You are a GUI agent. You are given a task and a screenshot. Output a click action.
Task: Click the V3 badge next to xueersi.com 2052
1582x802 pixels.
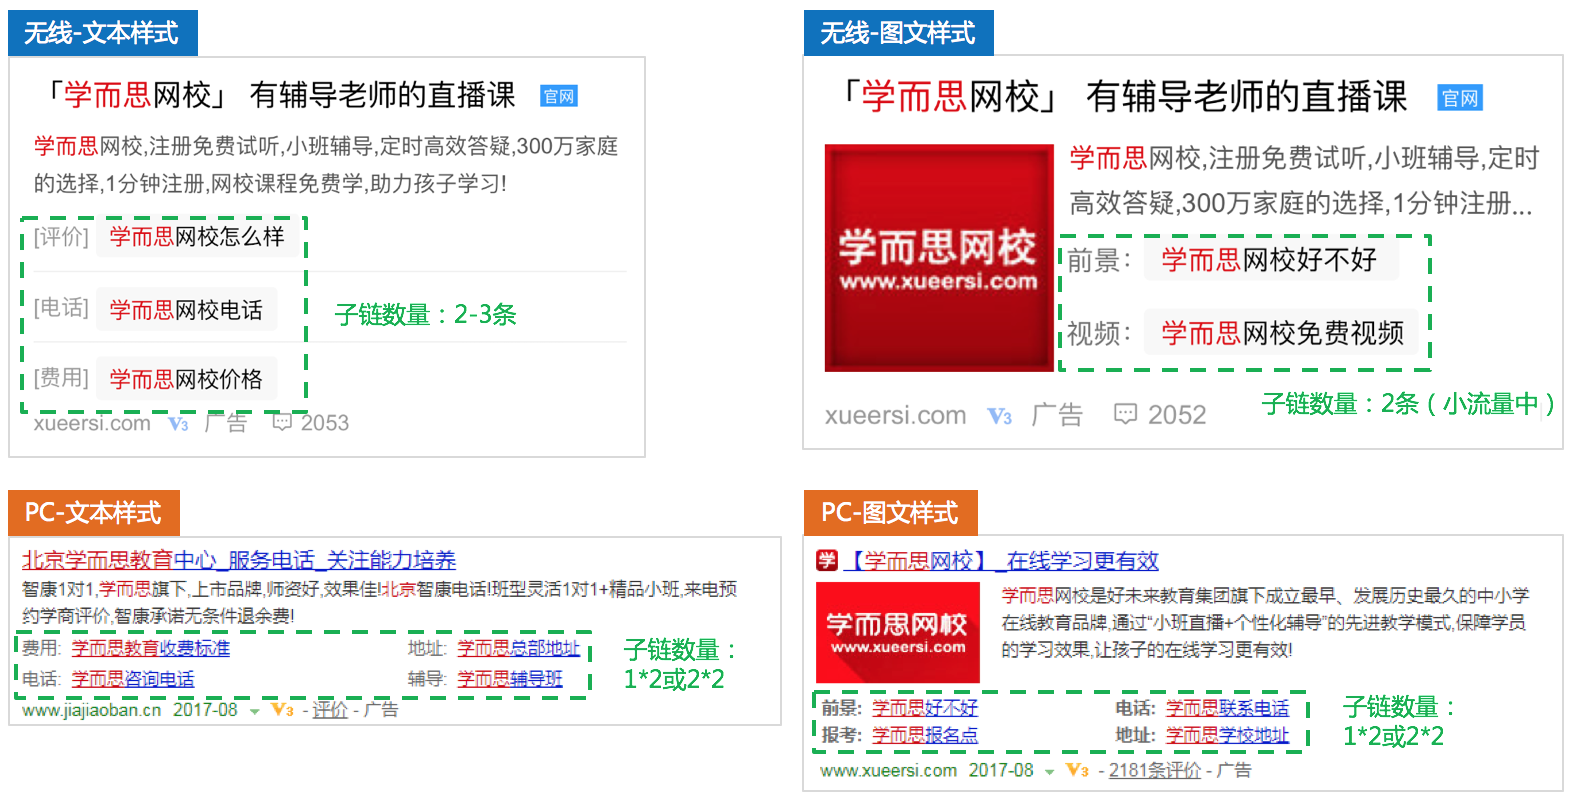click(x=1000, y=416)
